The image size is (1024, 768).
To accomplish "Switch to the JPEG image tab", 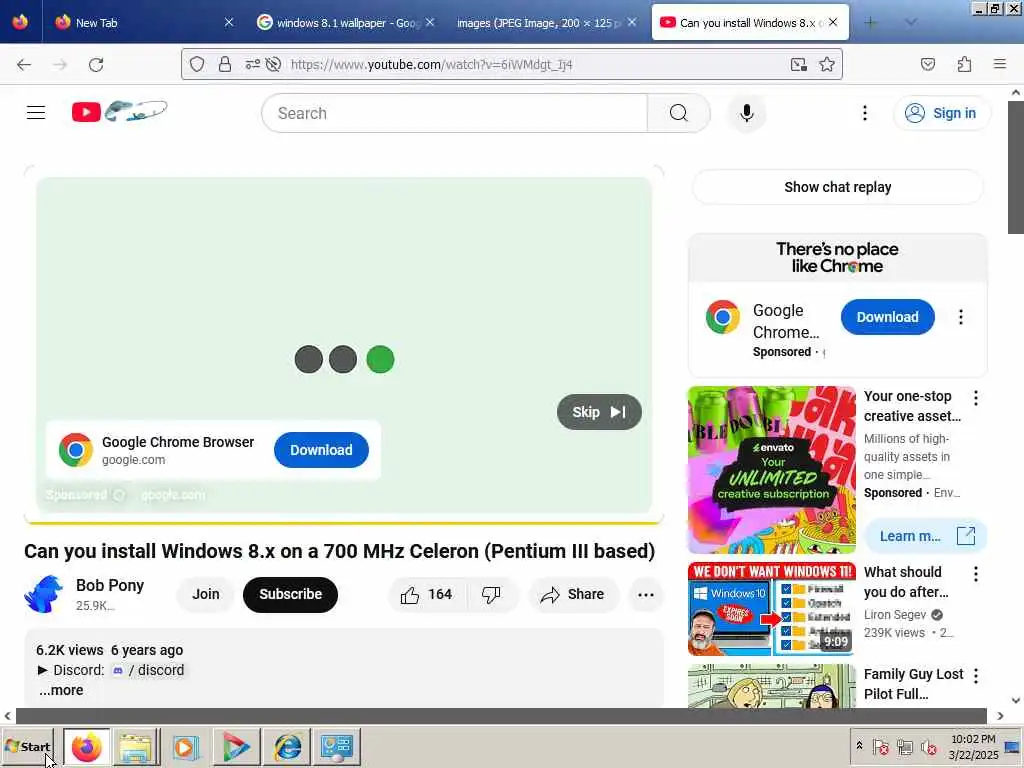I will pyautogui.click(x=547, y=22).
